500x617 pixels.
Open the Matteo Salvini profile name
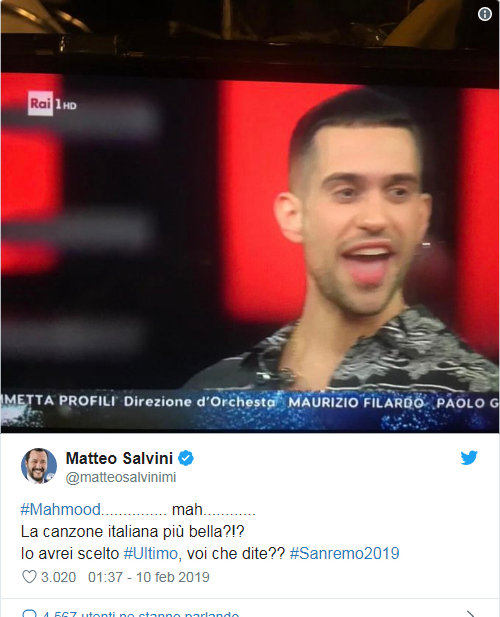[x=119, y=458]
